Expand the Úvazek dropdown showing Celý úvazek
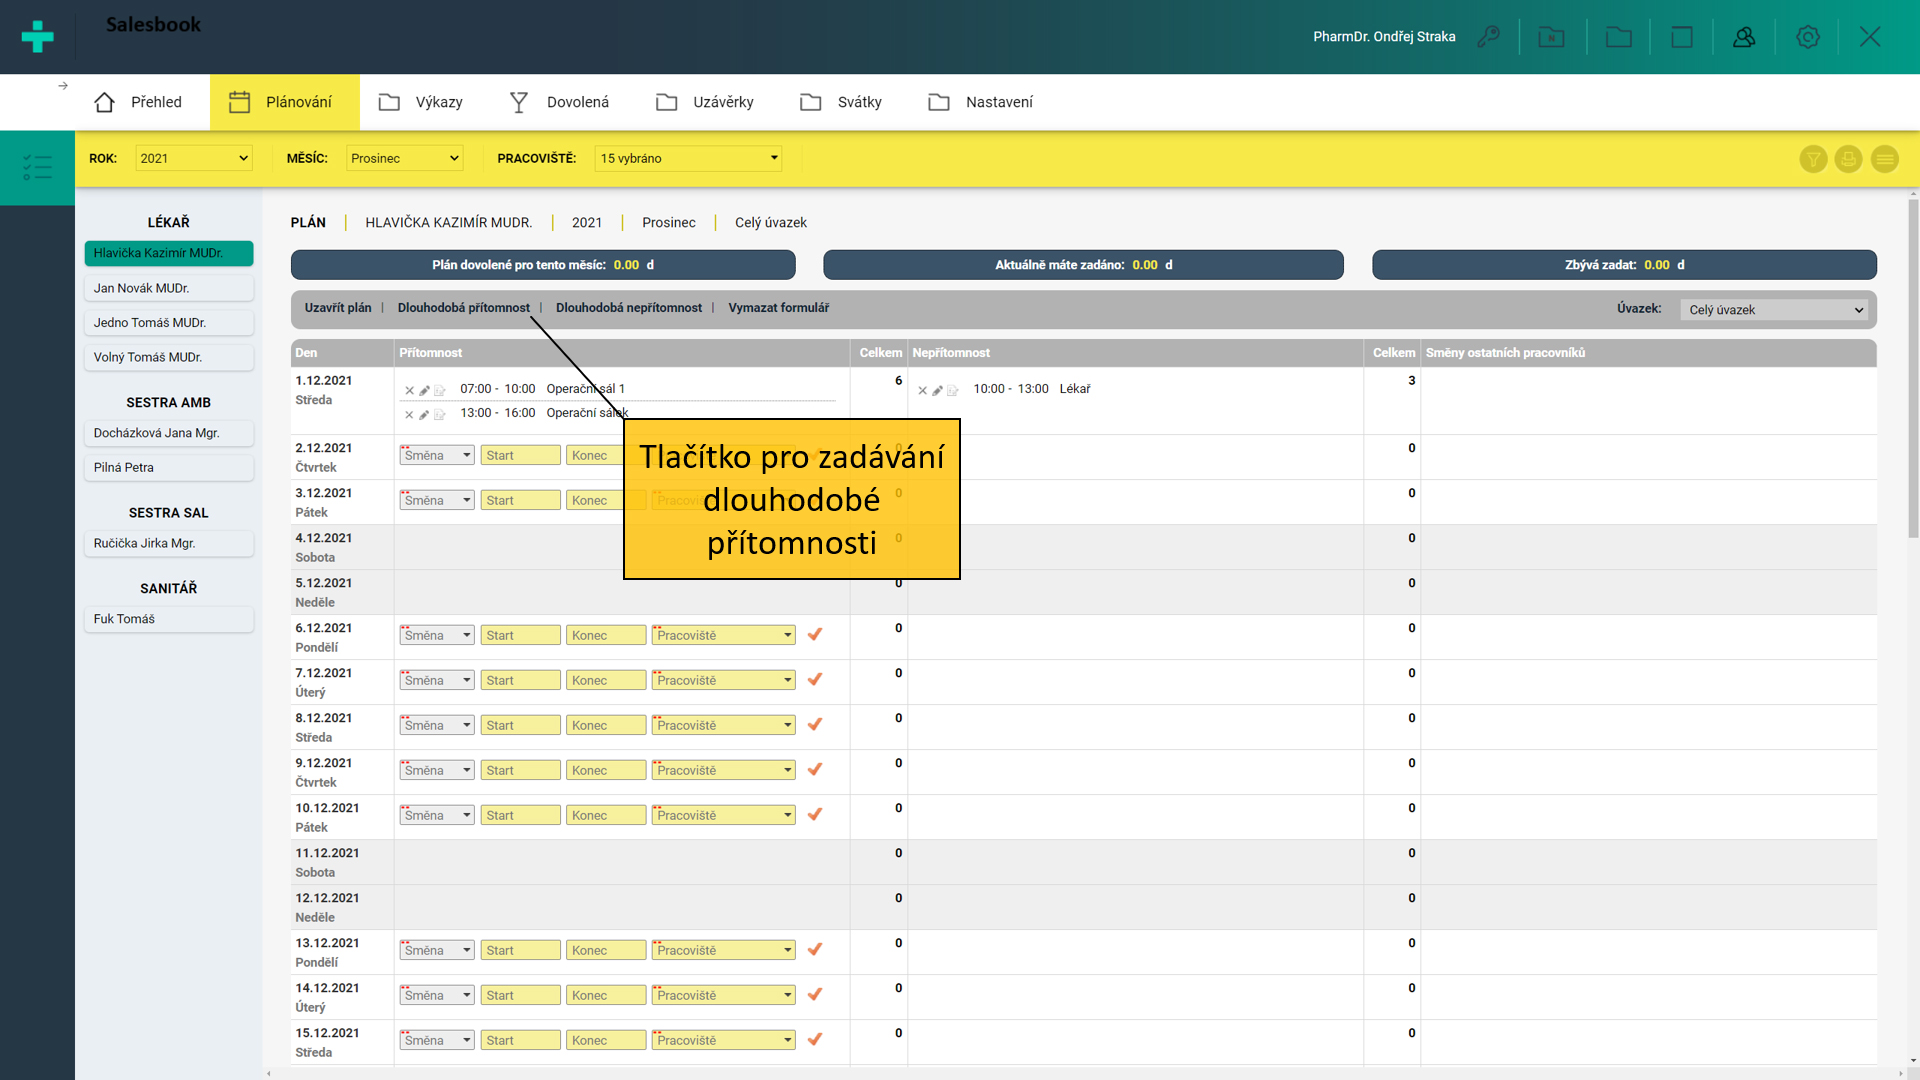Image resolution: width=1920 pixels, height=1080 pixels. 1775,310
